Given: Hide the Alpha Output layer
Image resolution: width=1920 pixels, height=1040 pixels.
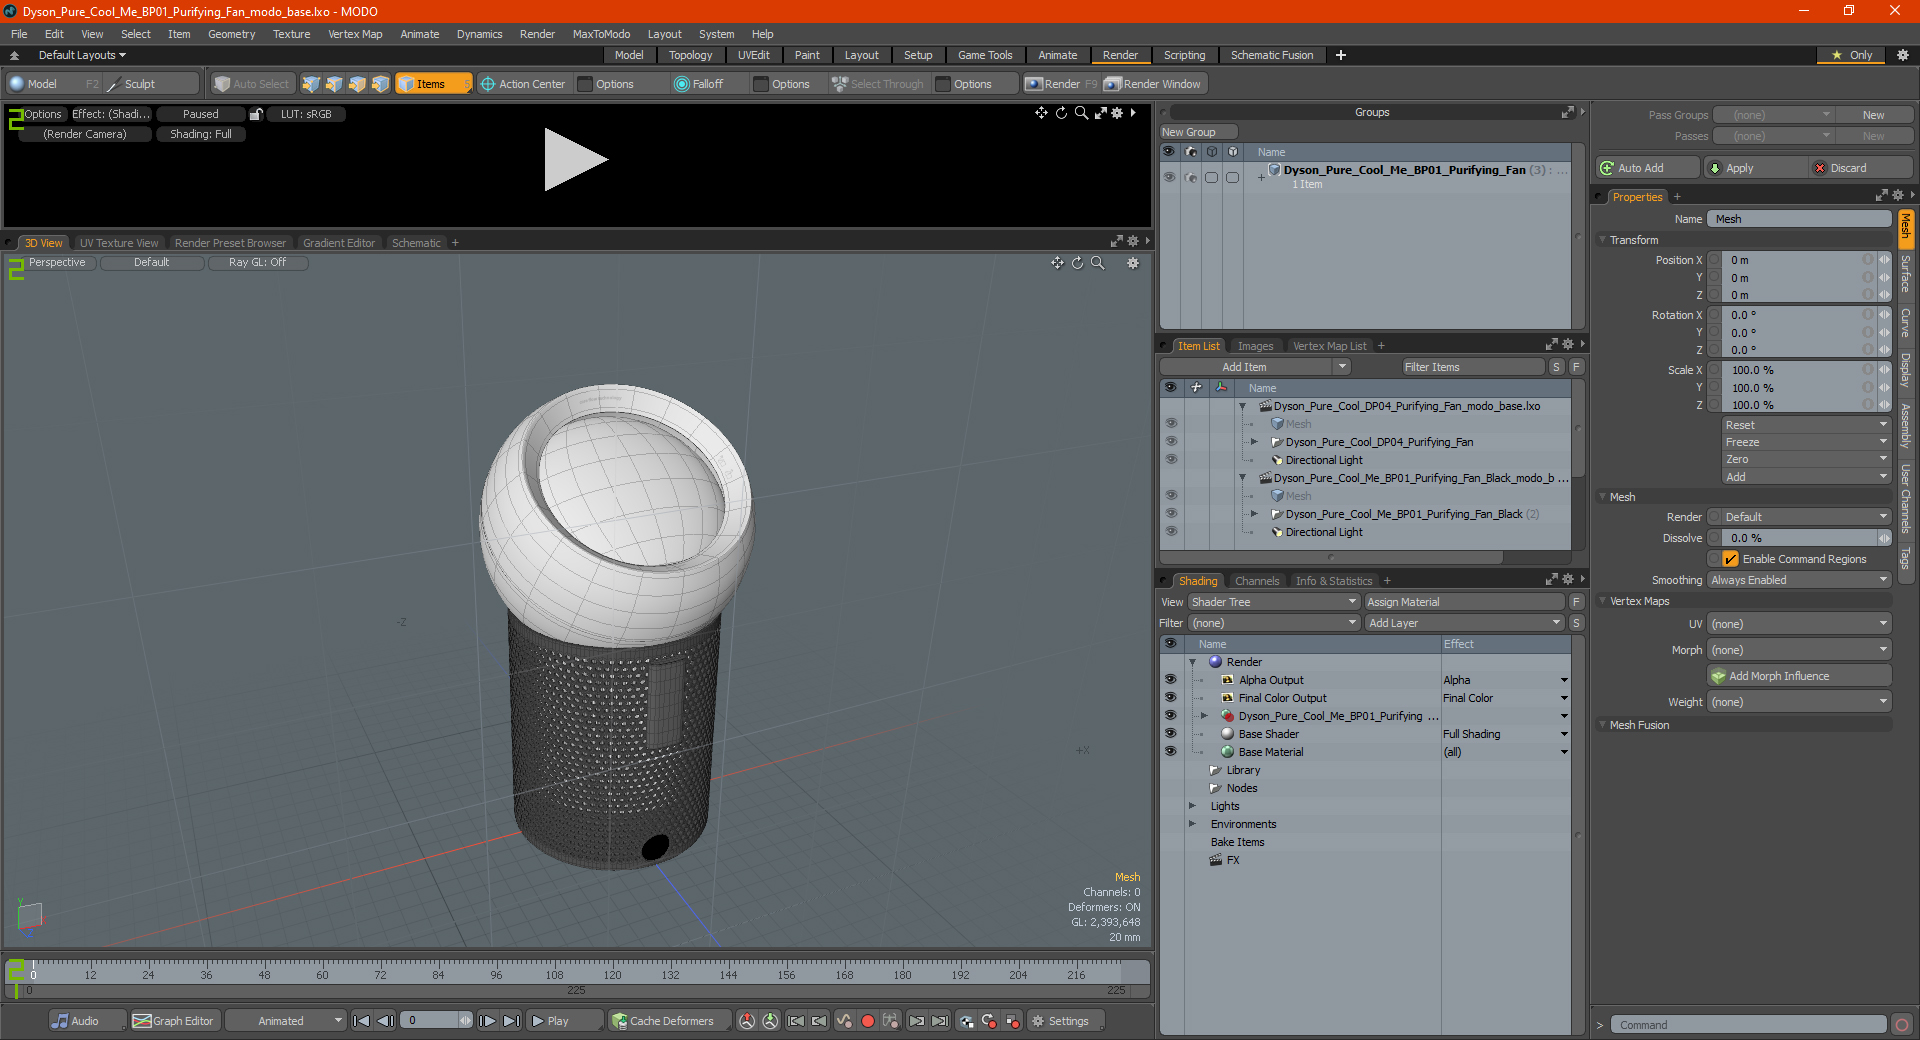Looking at the screenshot, I should [1170, 680].
